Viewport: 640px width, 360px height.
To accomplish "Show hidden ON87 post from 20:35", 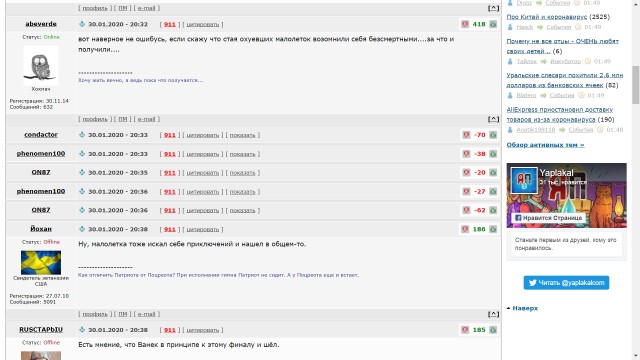I will click(x=242, y=173).
